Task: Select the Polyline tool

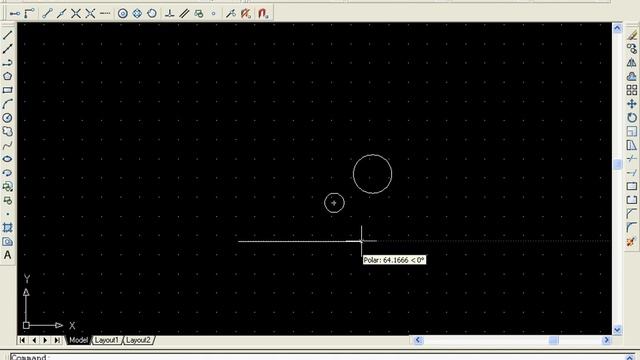Action: point(7,62)
